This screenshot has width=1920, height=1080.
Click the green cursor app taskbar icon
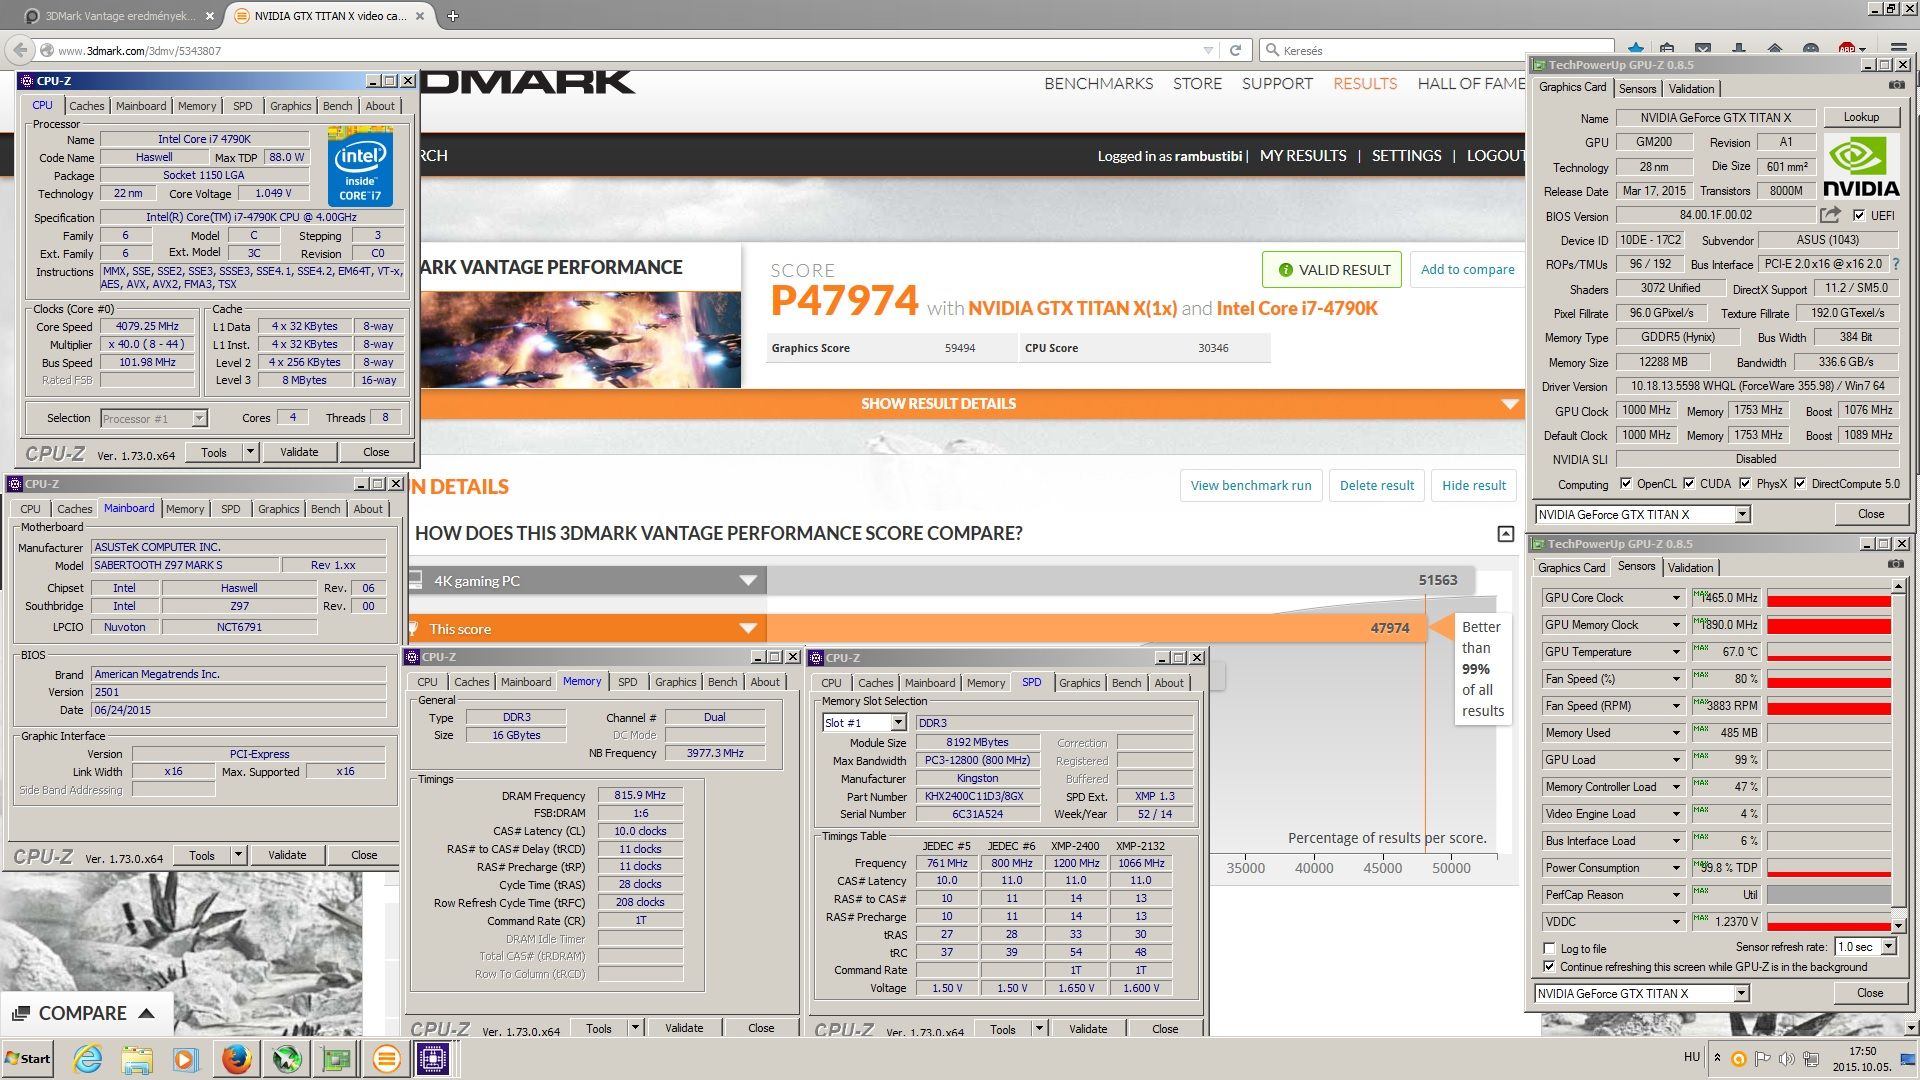(x=287, y=1058)
